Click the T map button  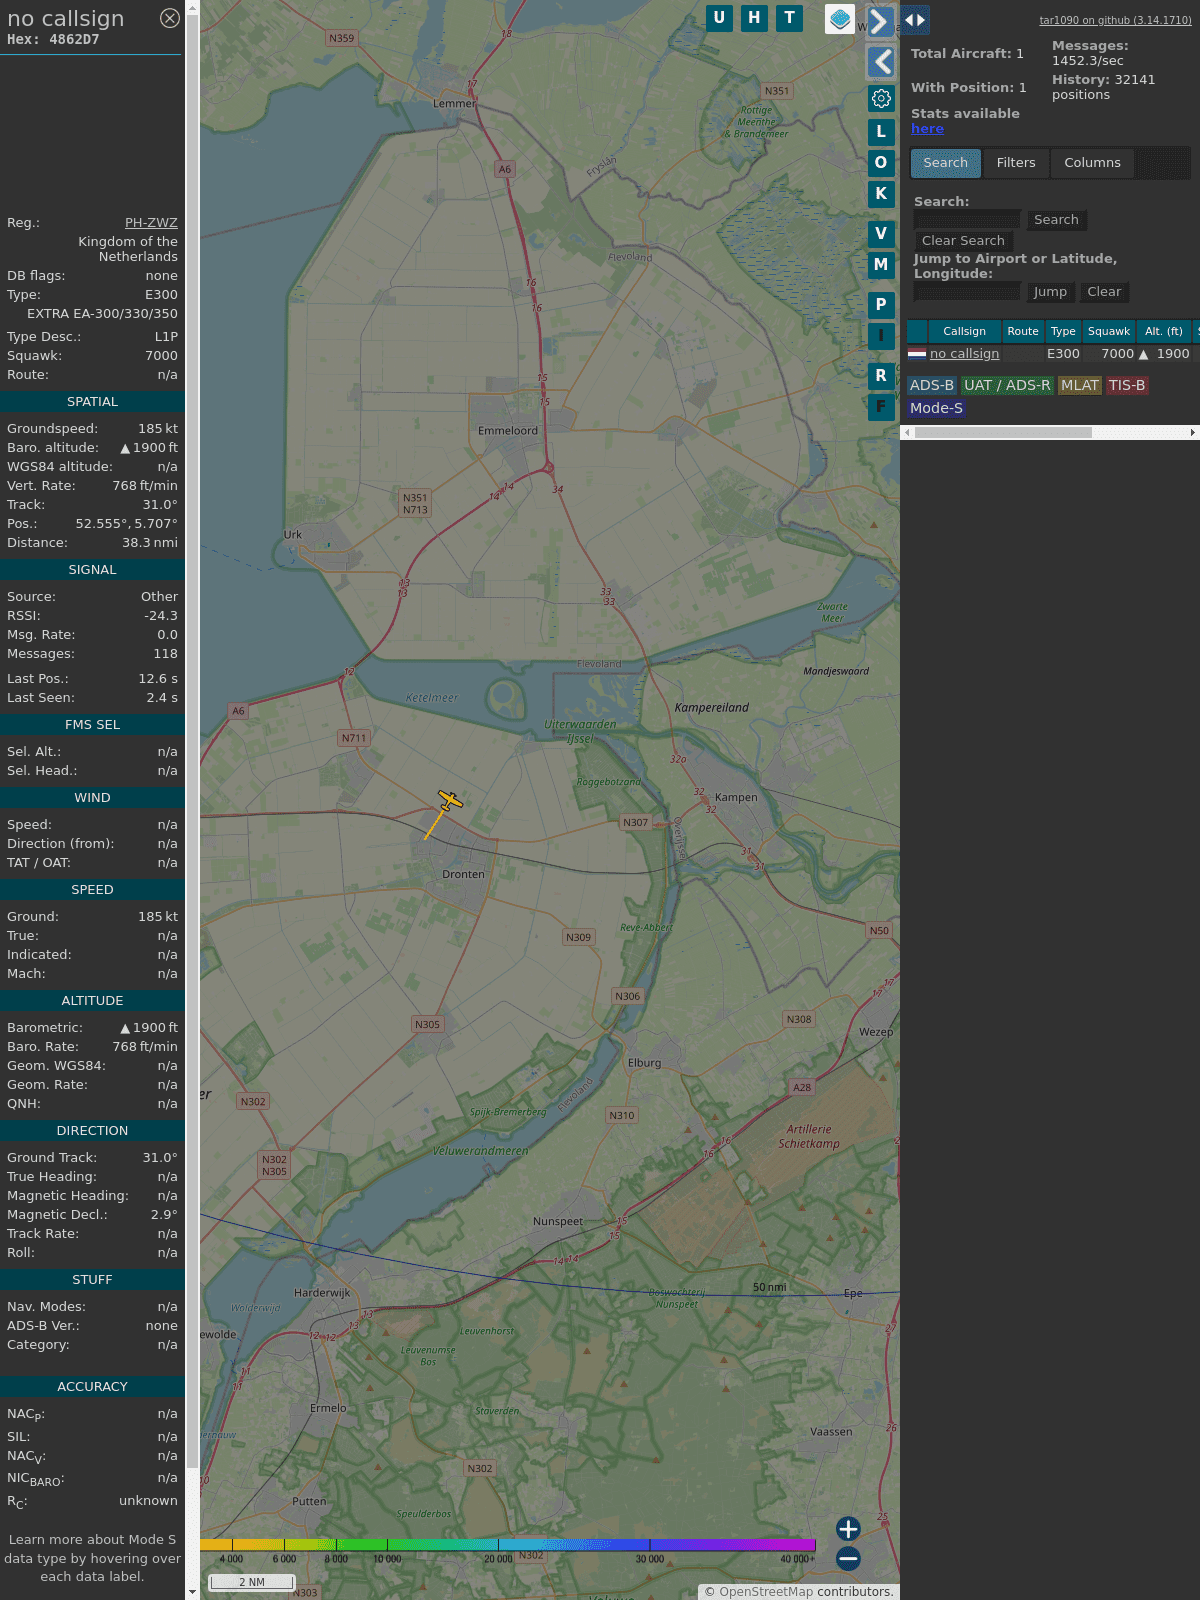790,18
